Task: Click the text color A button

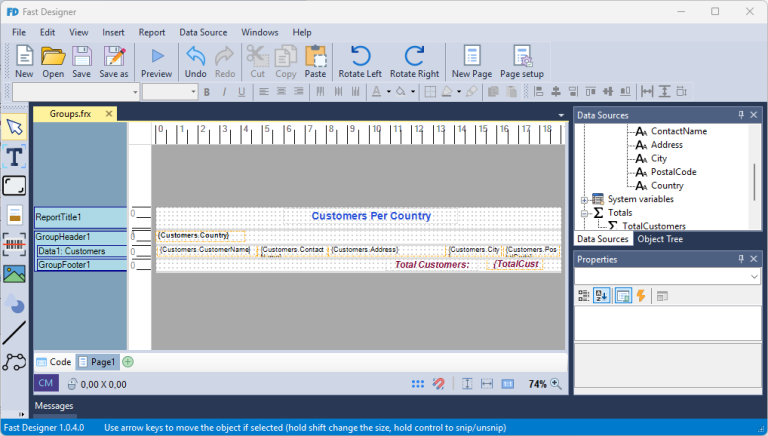Action: click(376, 92)
